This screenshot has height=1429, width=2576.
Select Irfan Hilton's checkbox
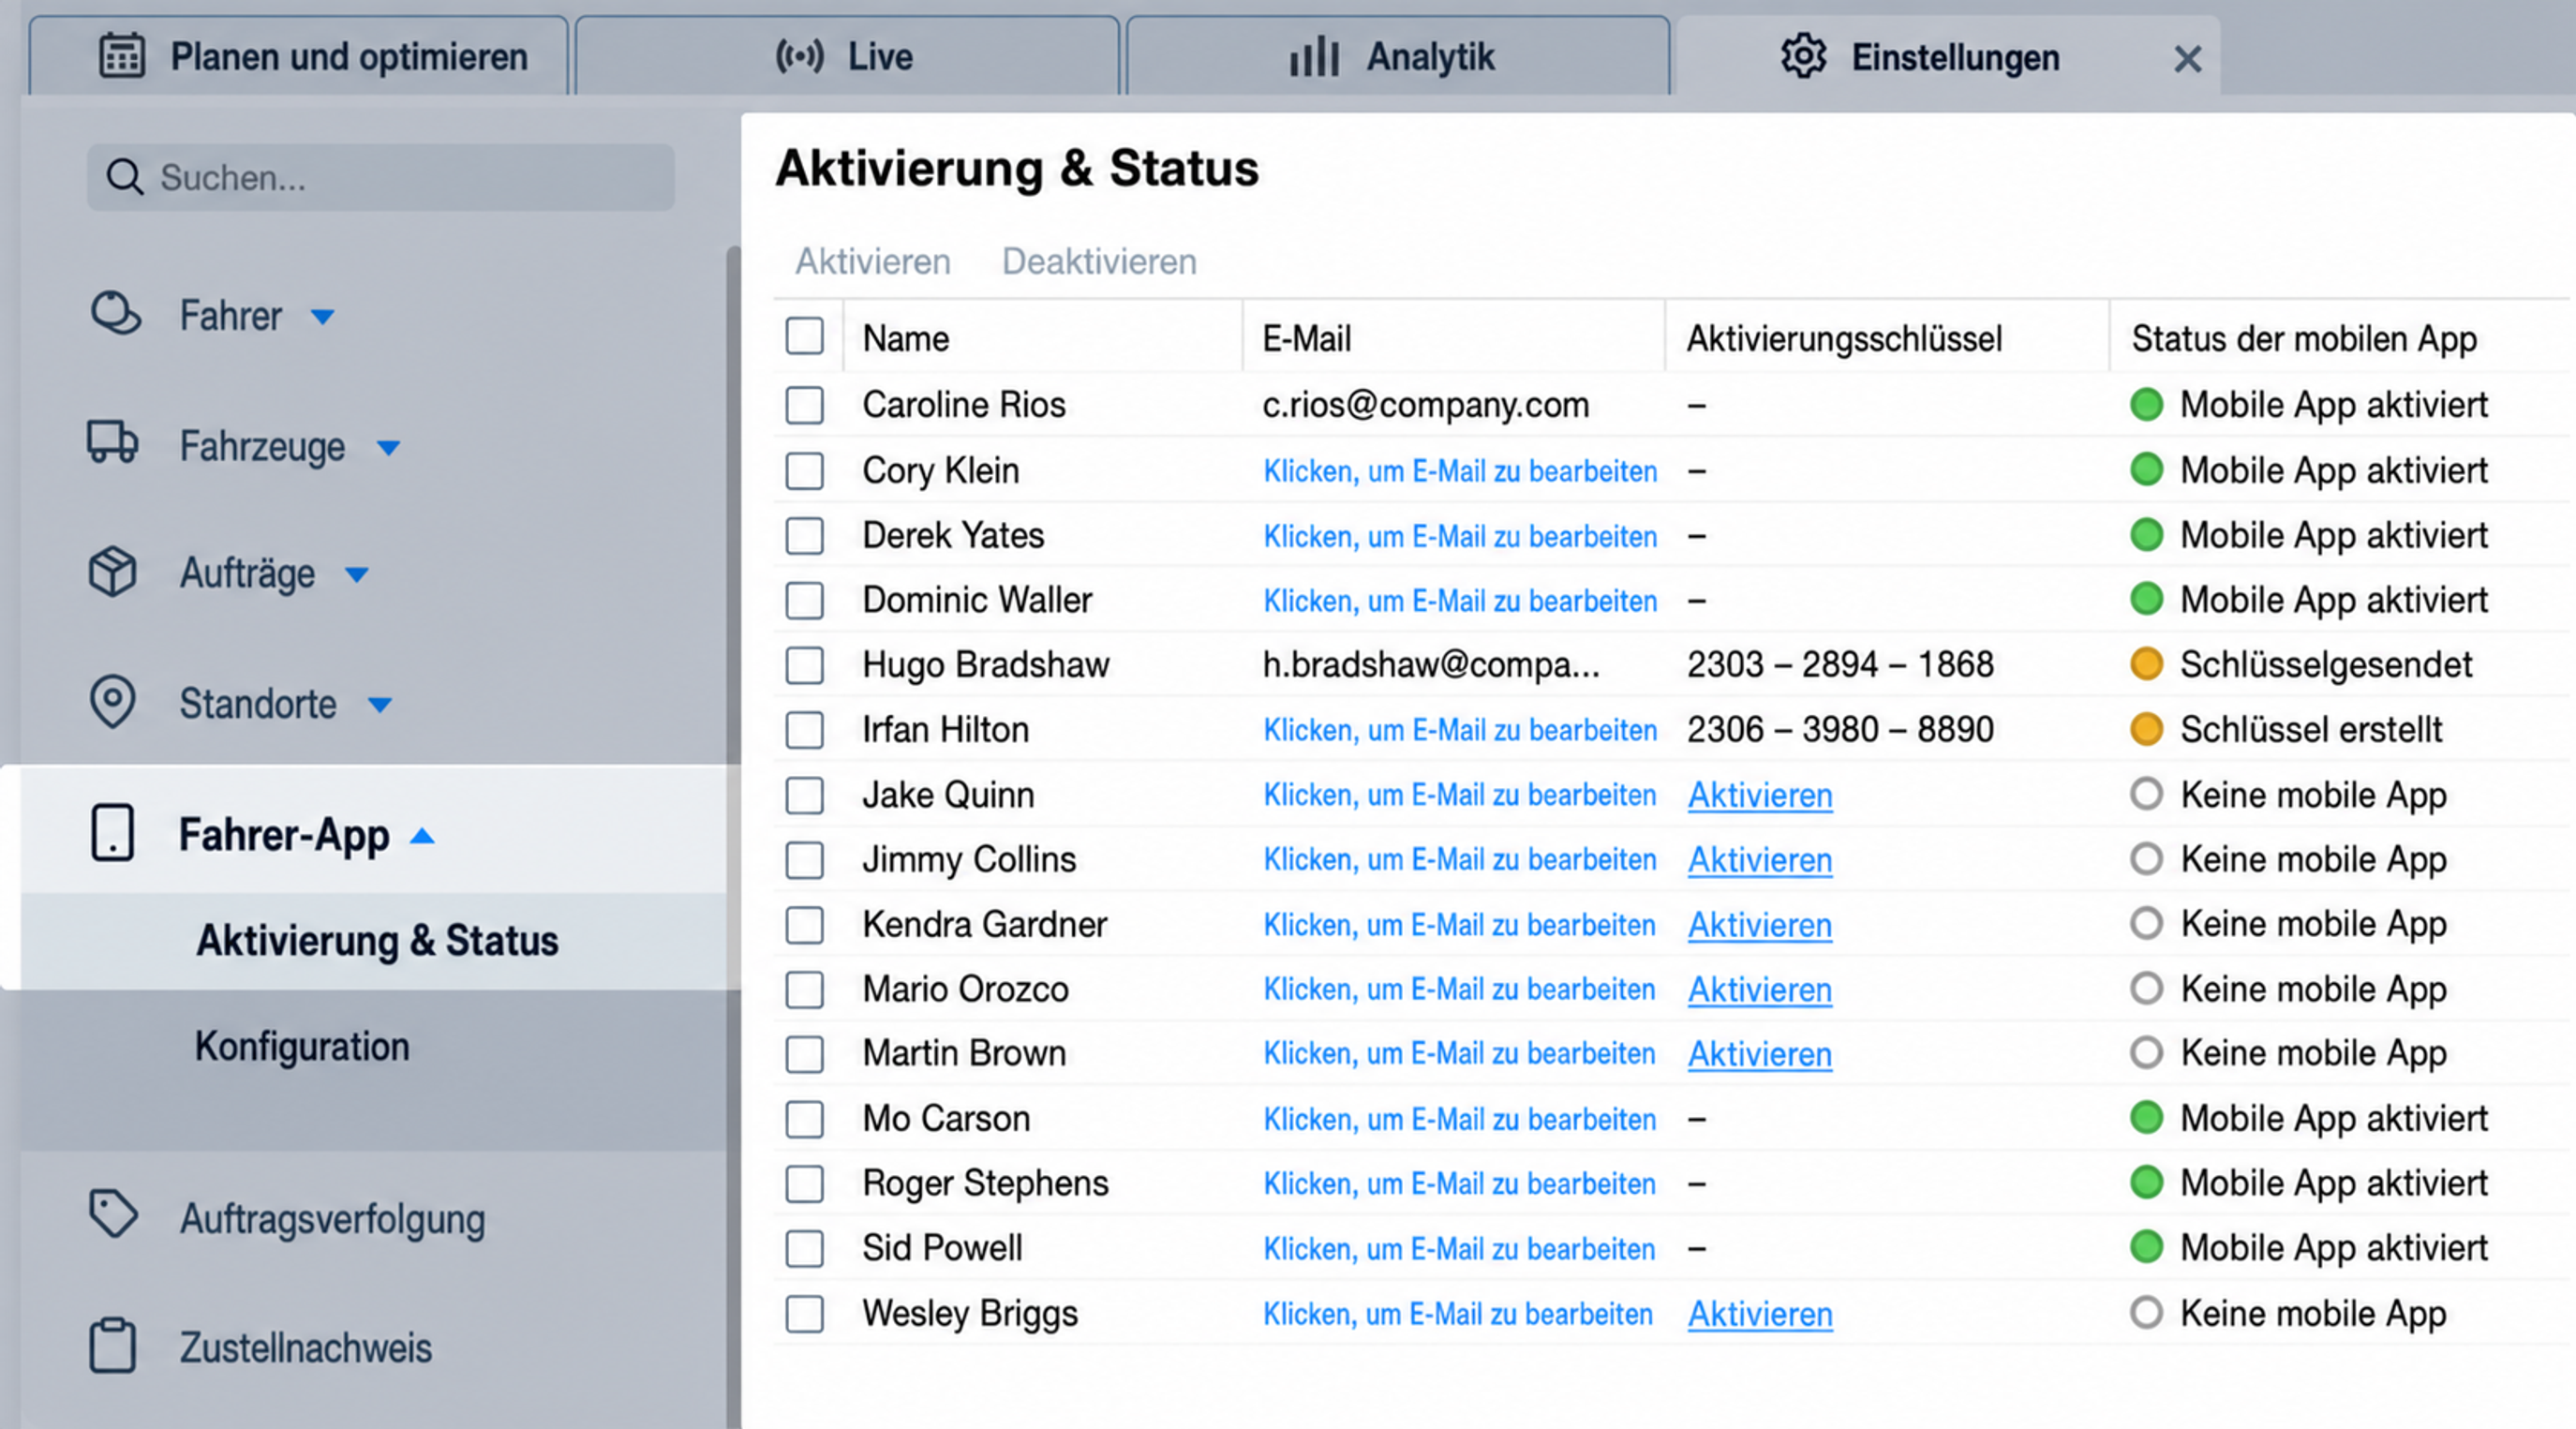click(x=804, y=730)
